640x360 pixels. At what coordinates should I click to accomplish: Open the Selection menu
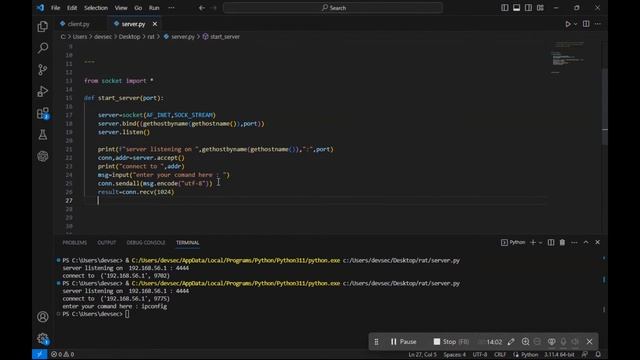coord(96,8)
